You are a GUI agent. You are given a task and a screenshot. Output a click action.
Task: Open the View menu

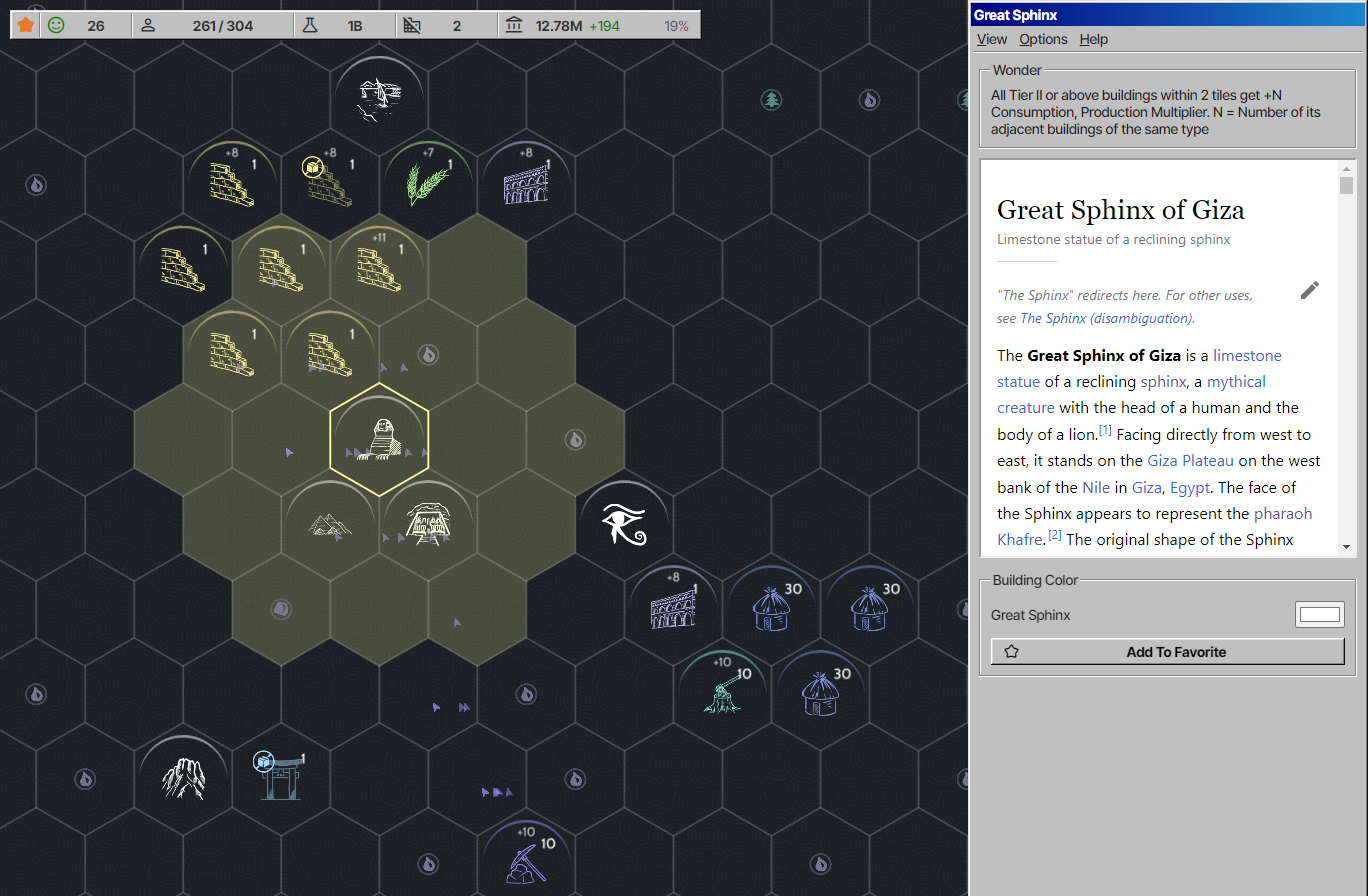992,39
